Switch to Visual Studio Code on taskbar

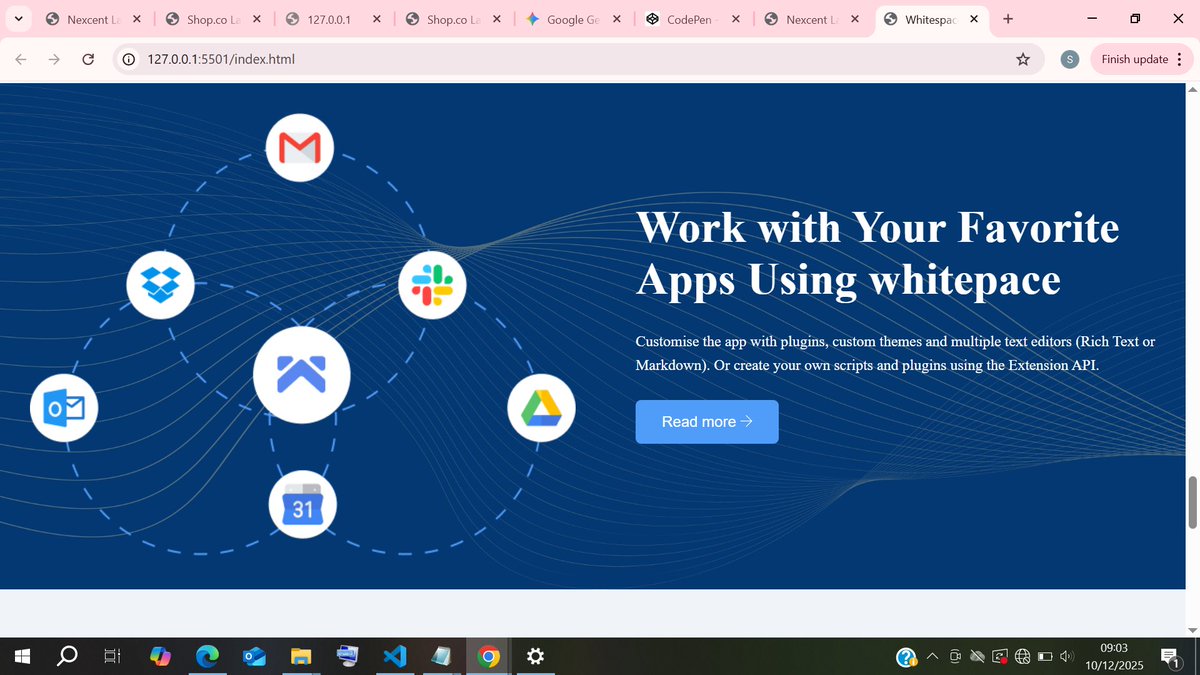click(x=395, y=656)
